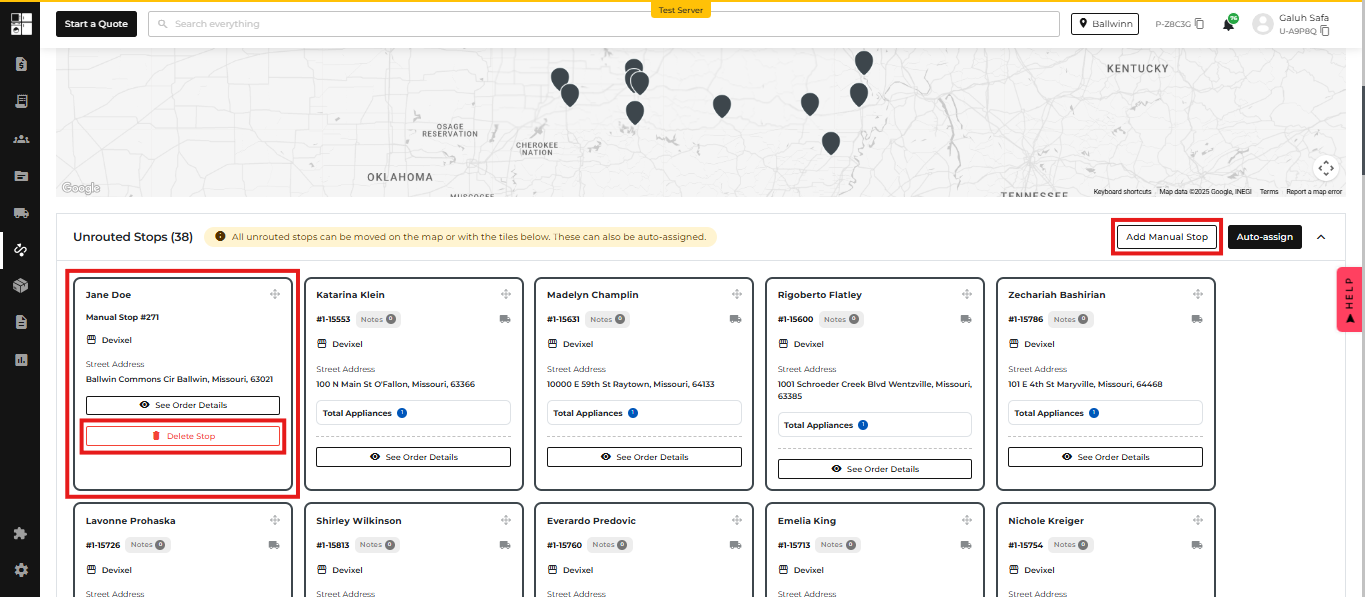Open Notes badge on Madelyn Champlin card
1365x597 pixels.
606,319
